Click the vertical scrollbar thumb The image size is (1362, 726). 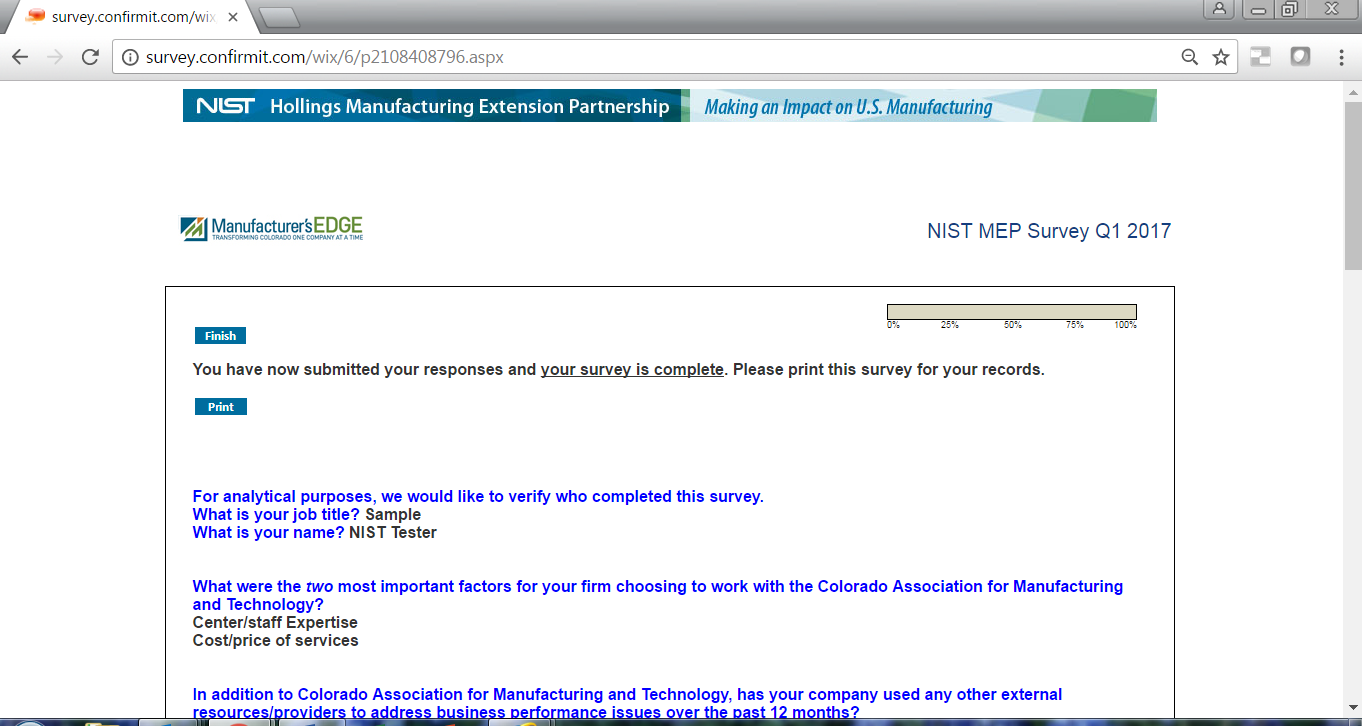(1353, 185)
